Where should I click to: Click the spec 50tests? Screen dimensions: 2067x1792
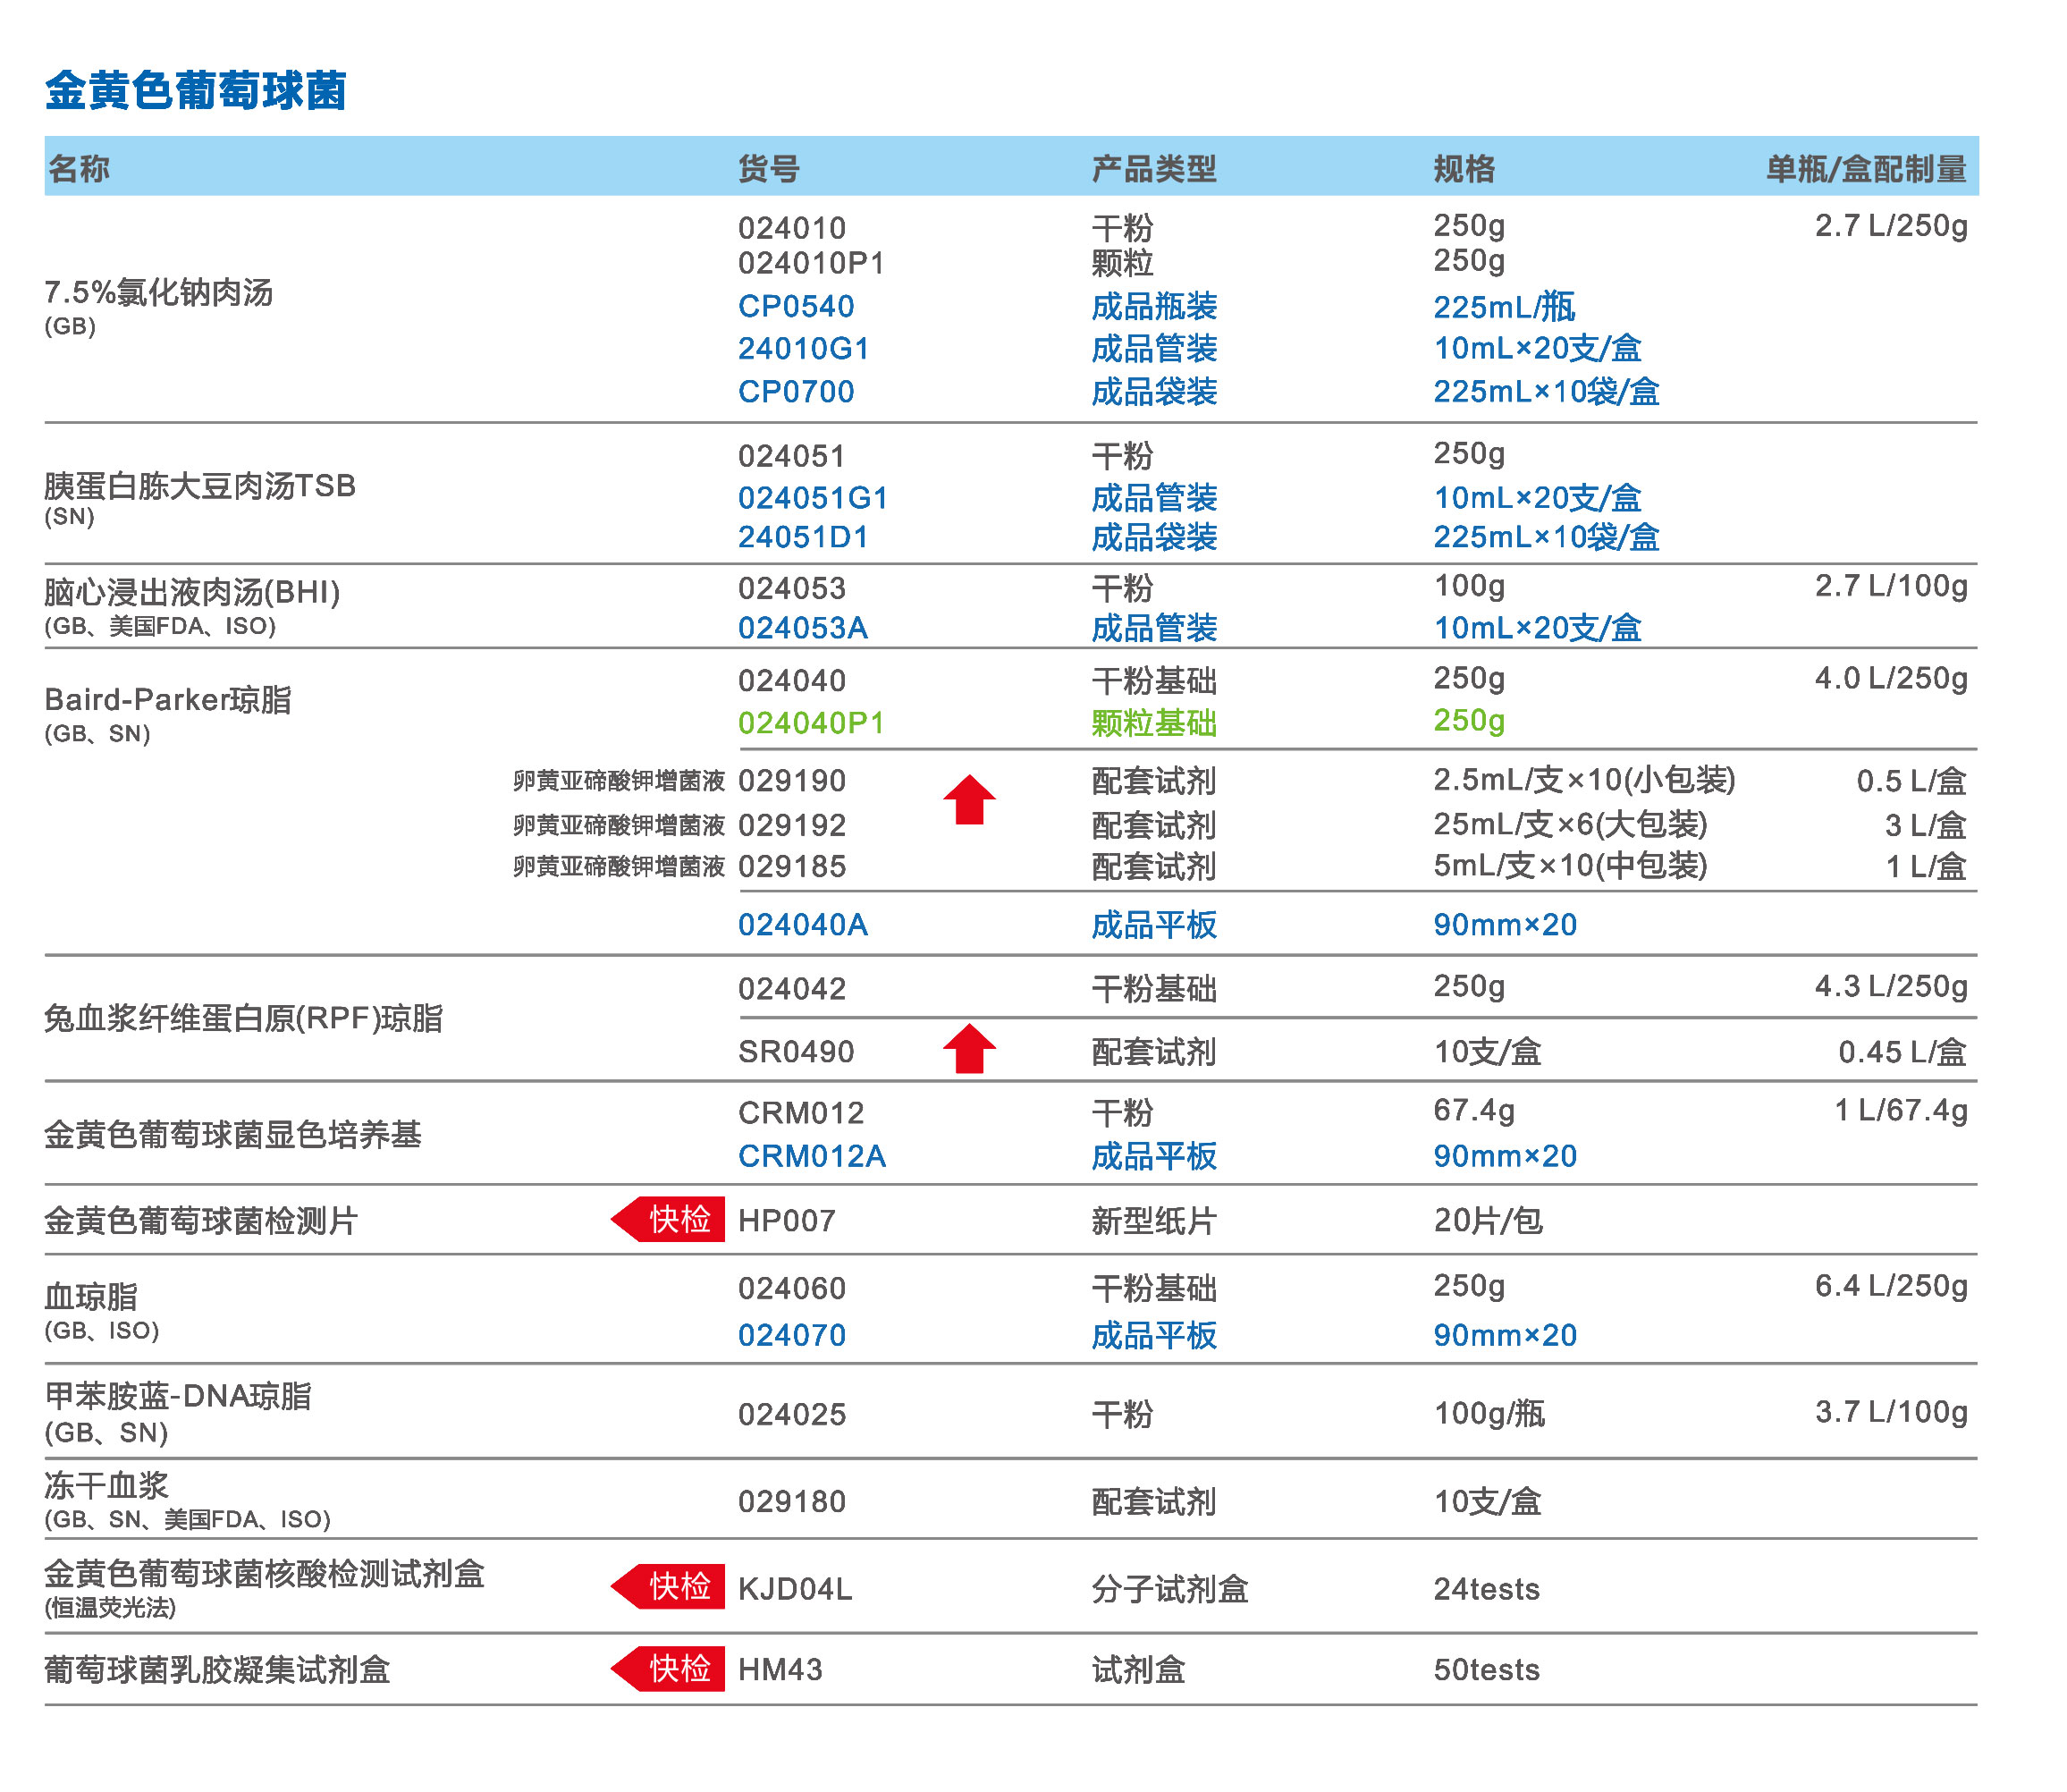[1487, 1670]
